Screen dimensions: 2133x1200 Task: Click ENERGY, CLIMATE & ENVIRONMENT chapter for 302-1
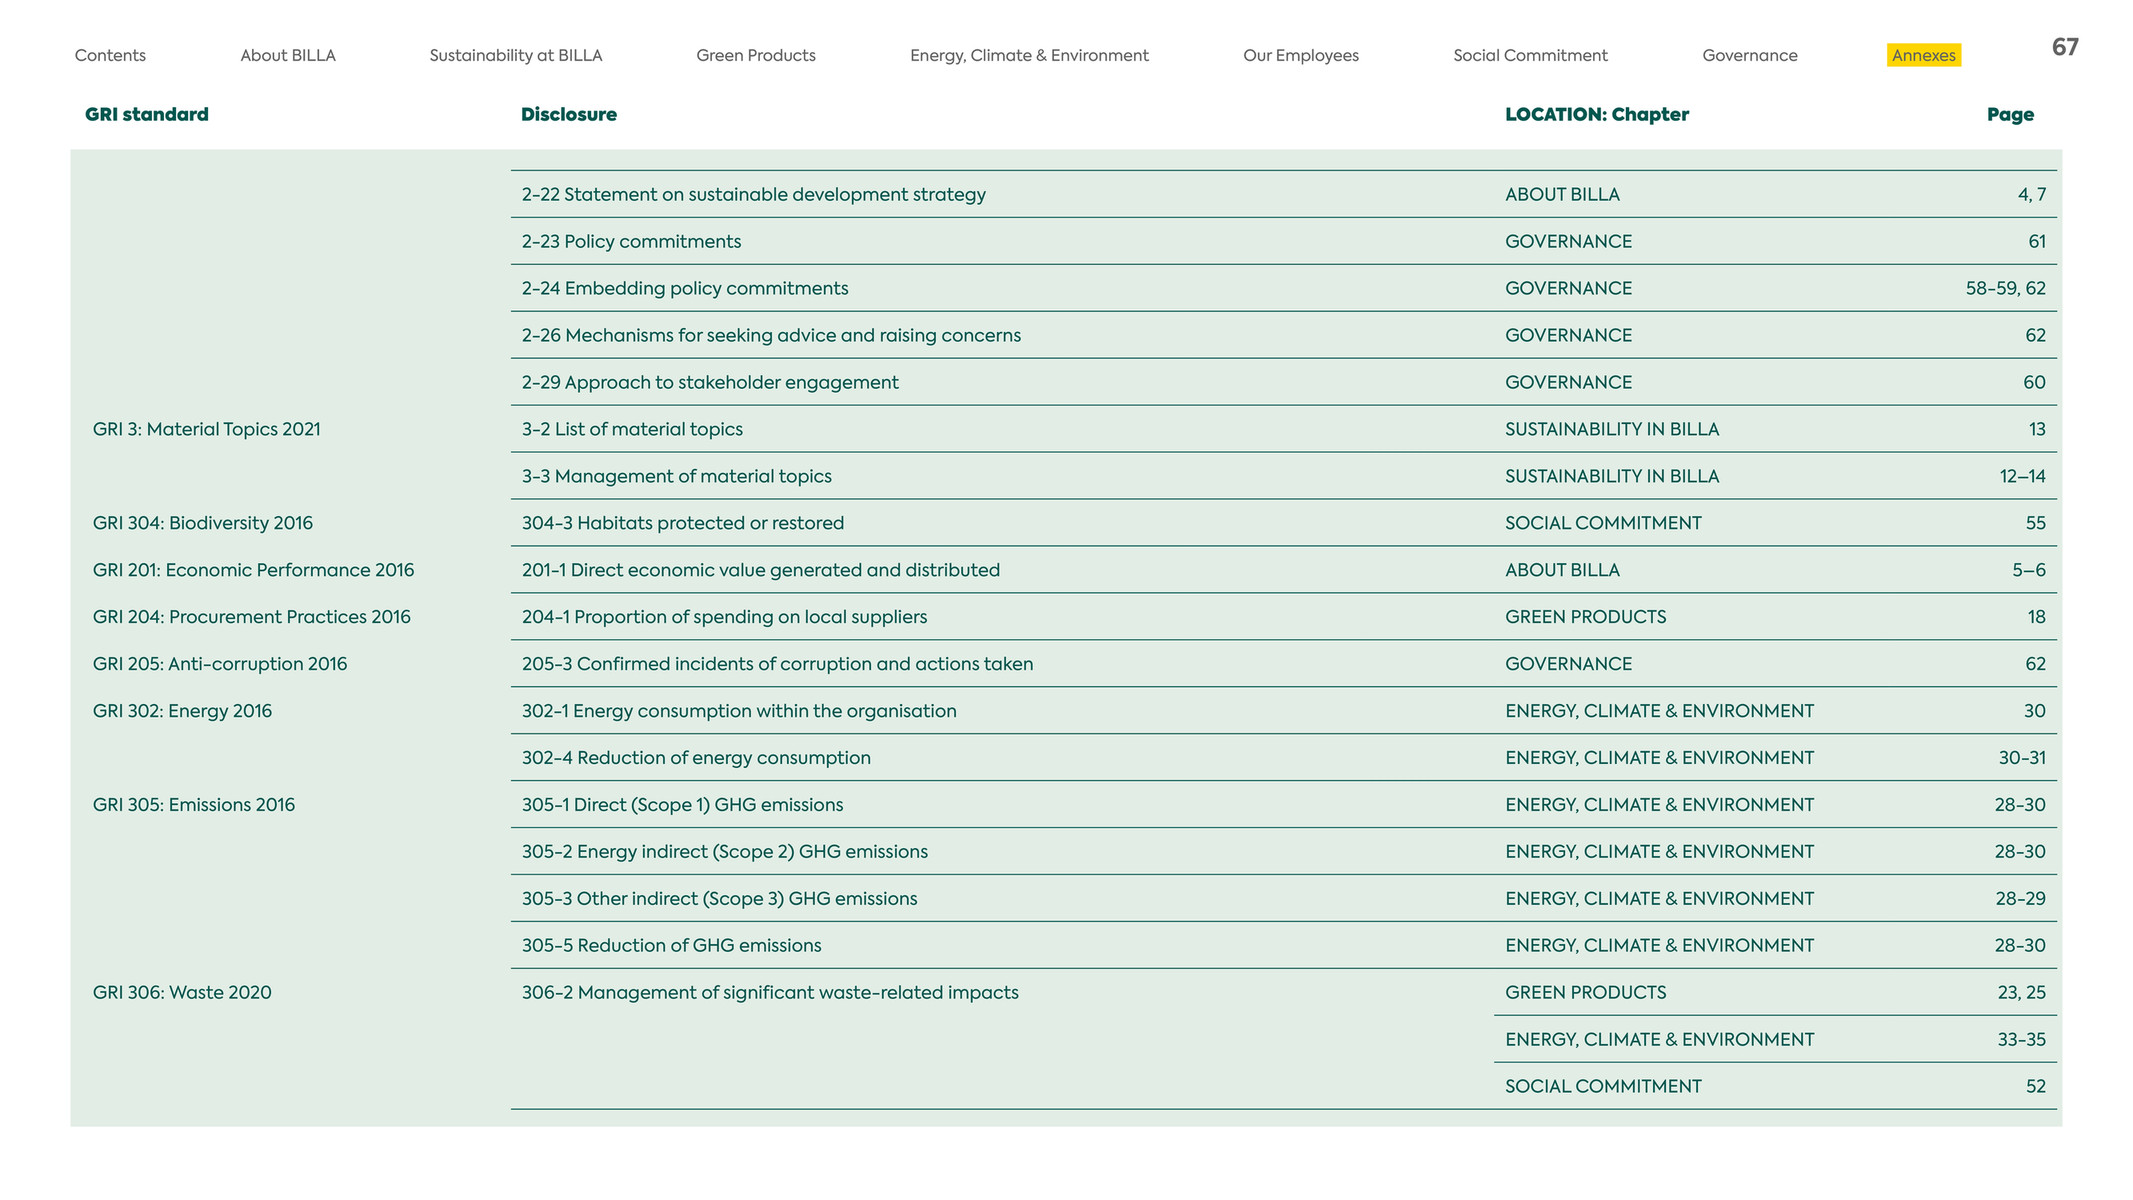[1659, 711]
